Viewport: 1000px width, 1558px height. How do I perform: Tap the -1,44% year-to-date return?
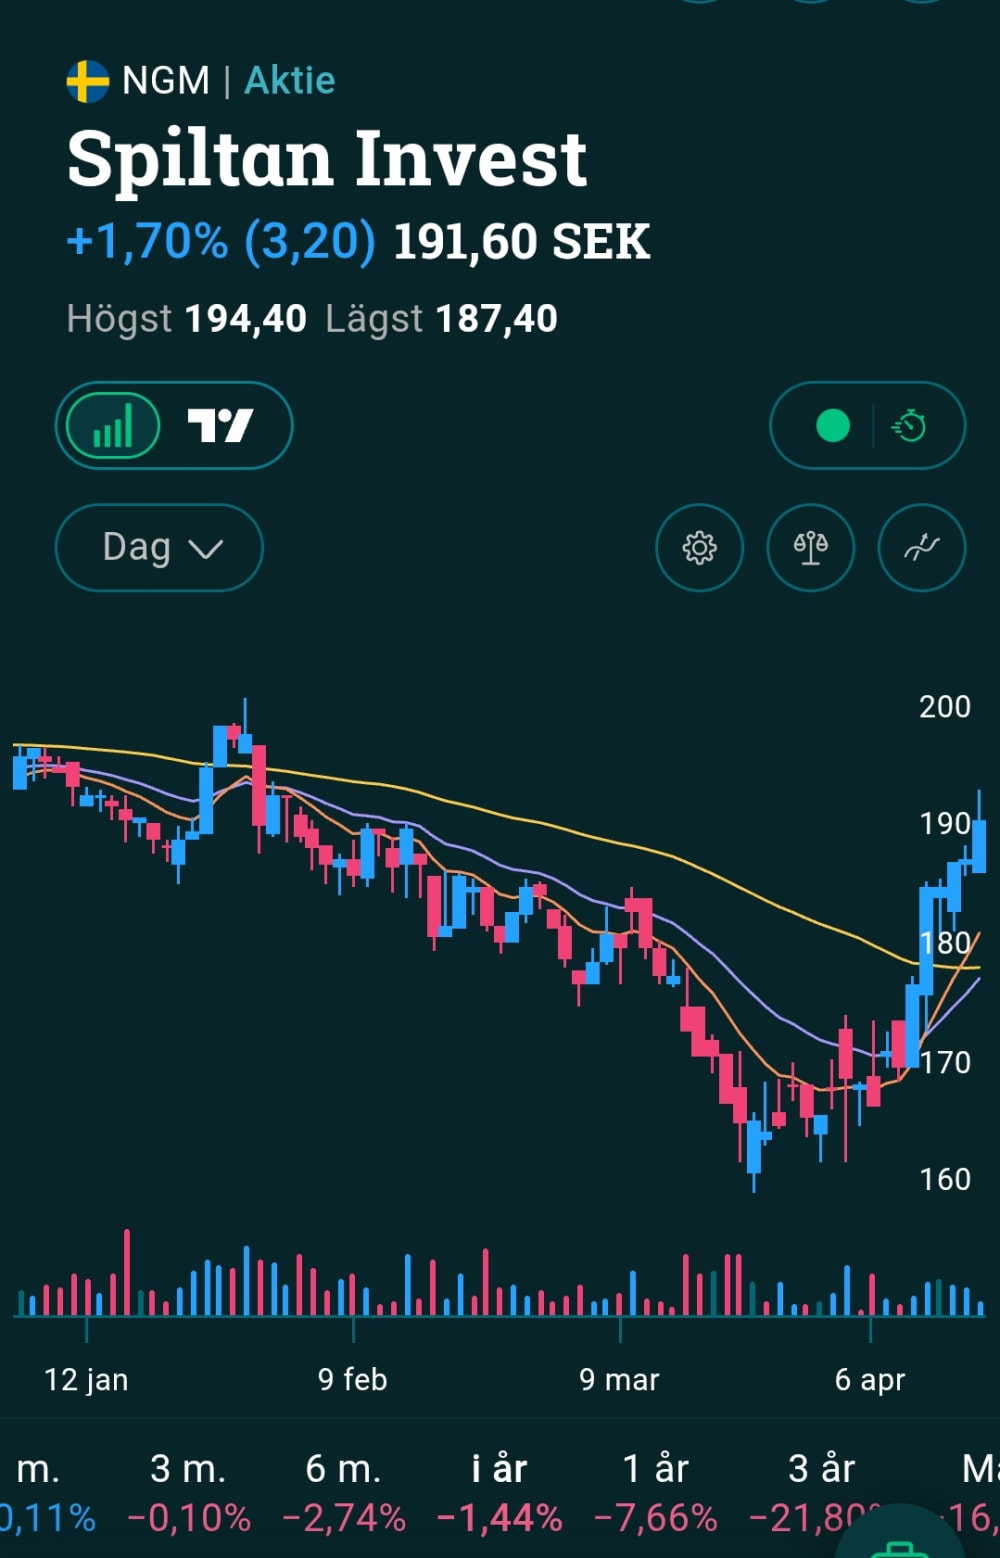tap(499, 1518)
